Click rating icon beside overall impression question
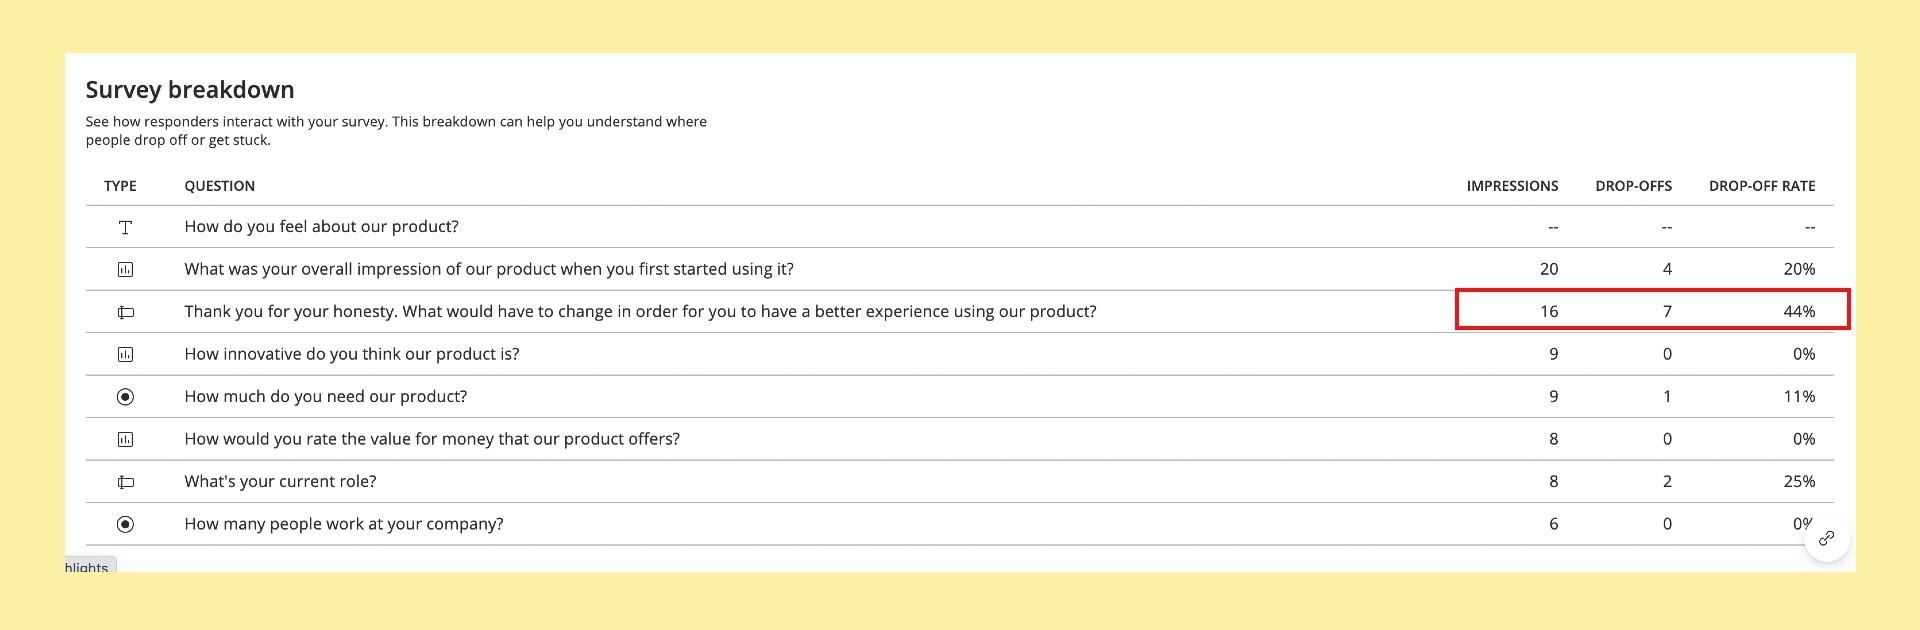 tap(125, 269)
